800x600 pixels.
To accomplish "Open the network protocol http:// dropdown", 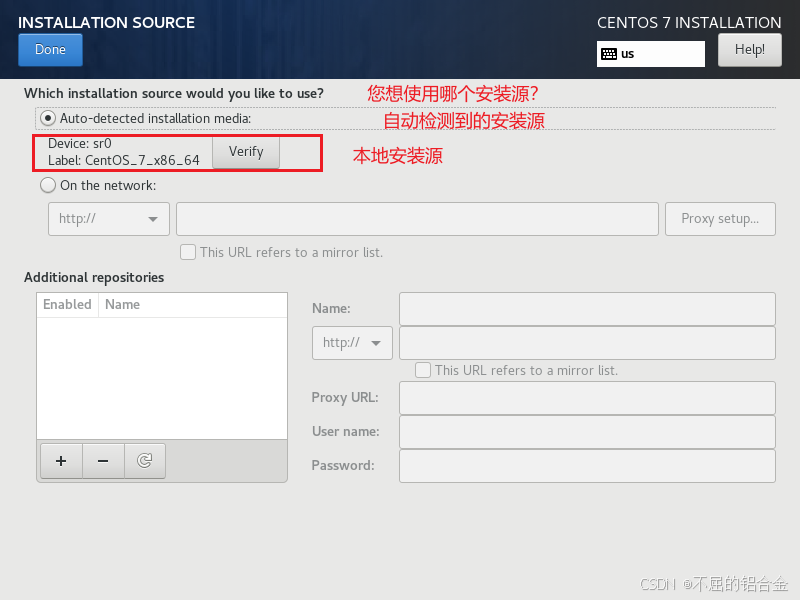I will click(108, 219).
